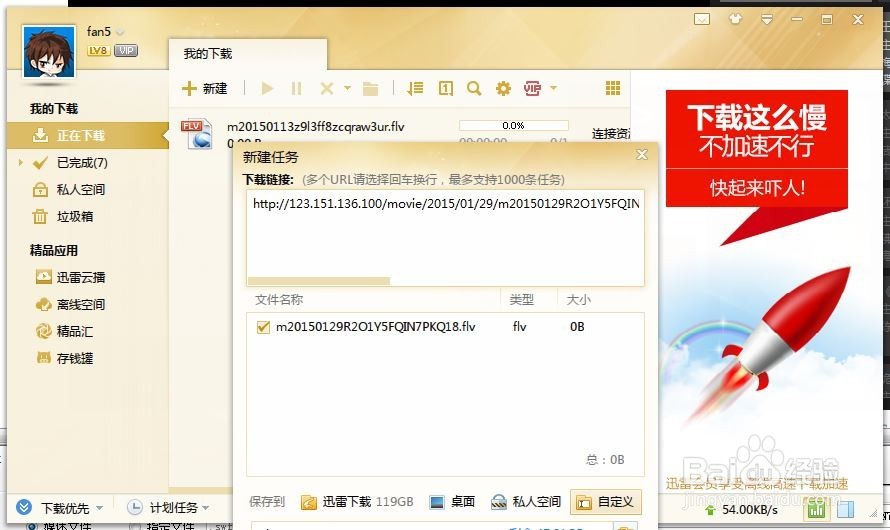Launch 迅雷云播 app
Image resolution: width=890 pixels, height=530 pixels.
pos(81,277)
